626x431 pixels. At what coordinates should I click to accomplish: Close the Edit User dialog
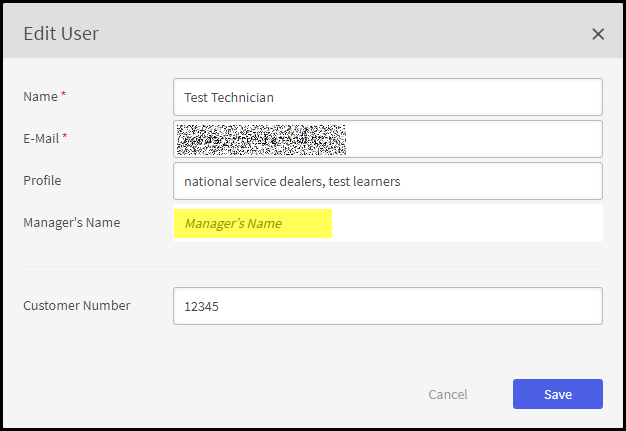tap(598, 34)
